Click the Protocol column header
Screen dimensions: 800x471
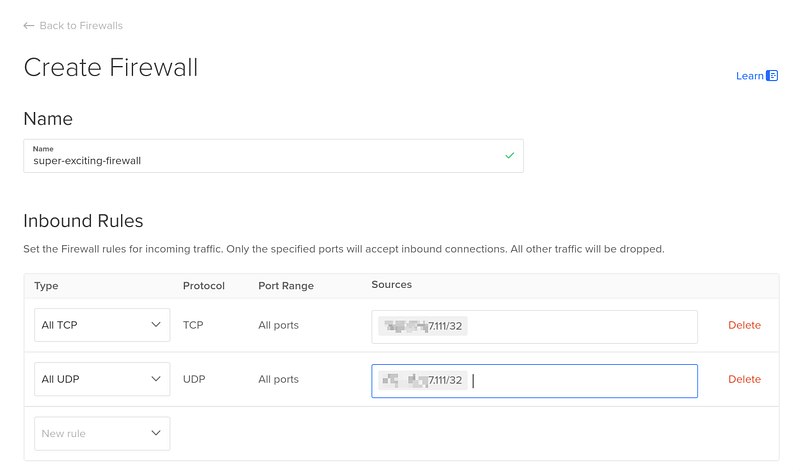tap(203, 286)
